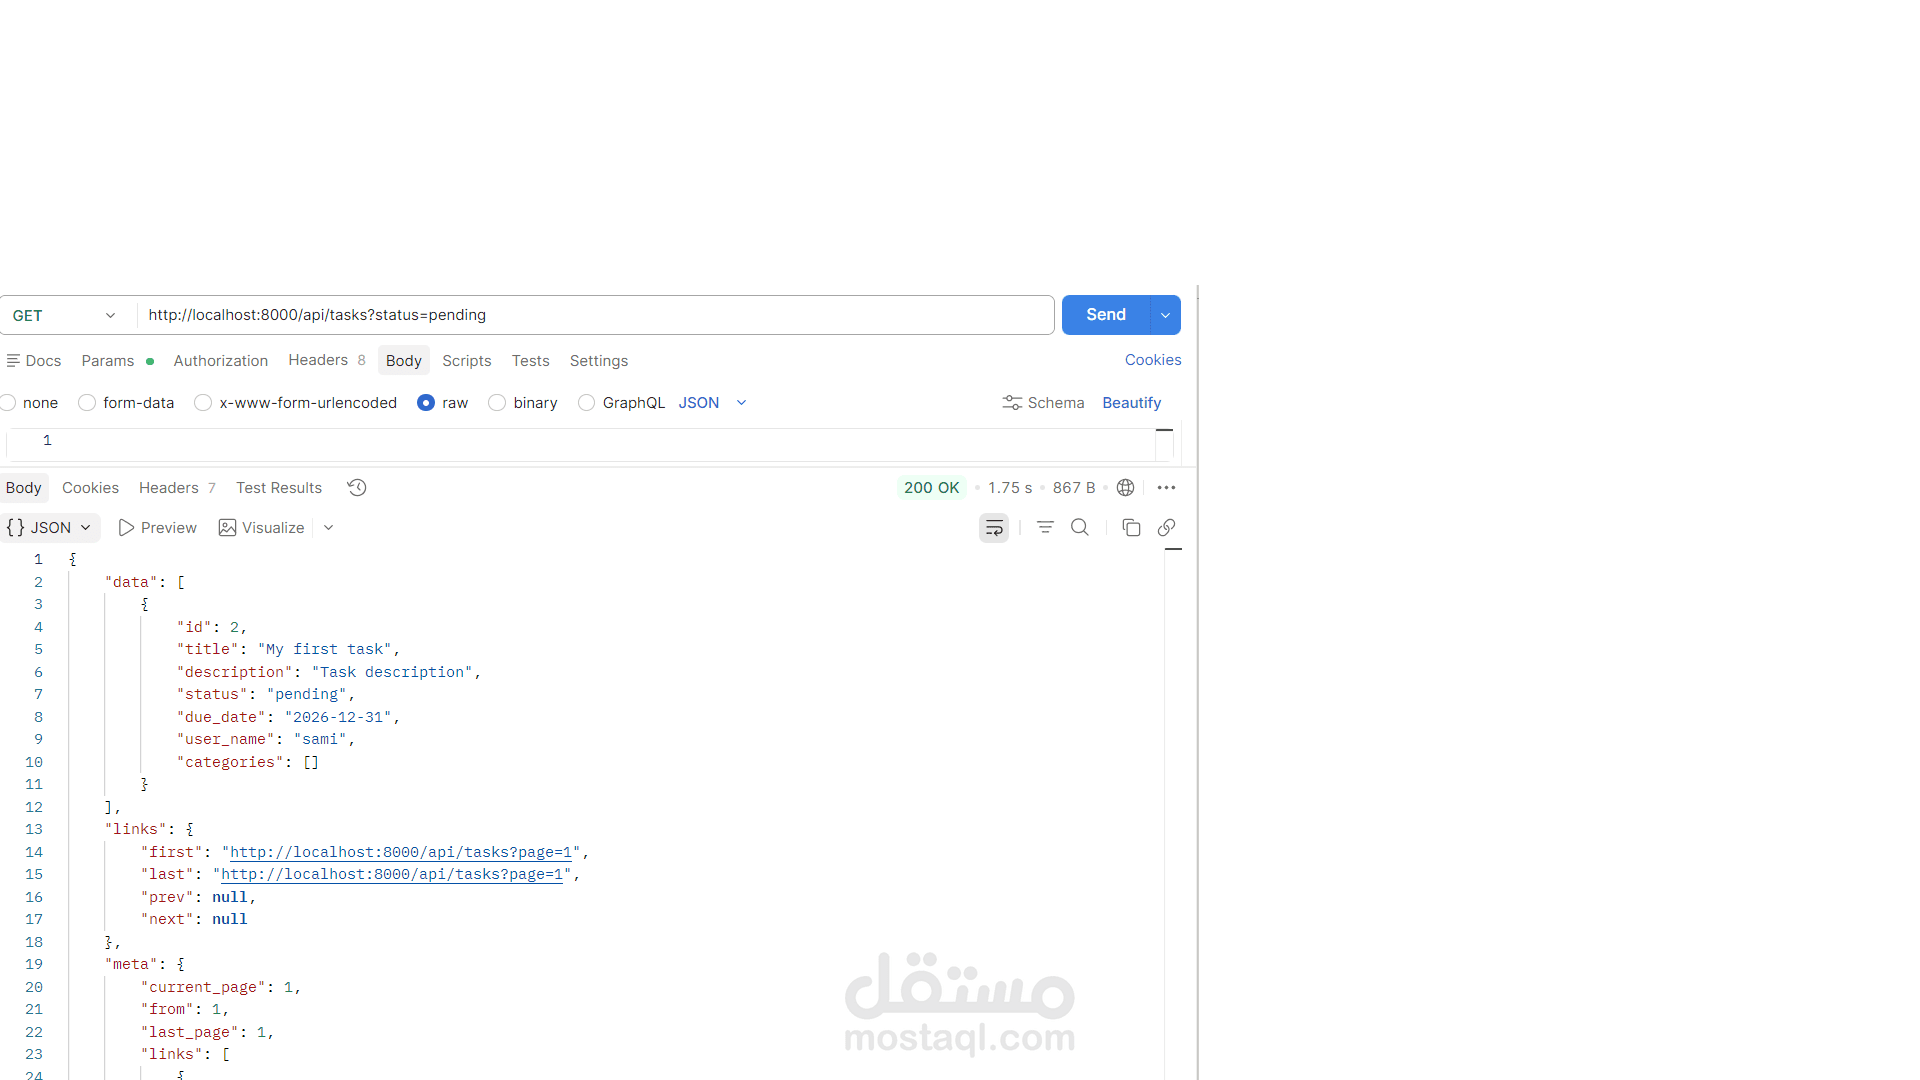
Task: Click the network globe icon
Action: 1125,488
